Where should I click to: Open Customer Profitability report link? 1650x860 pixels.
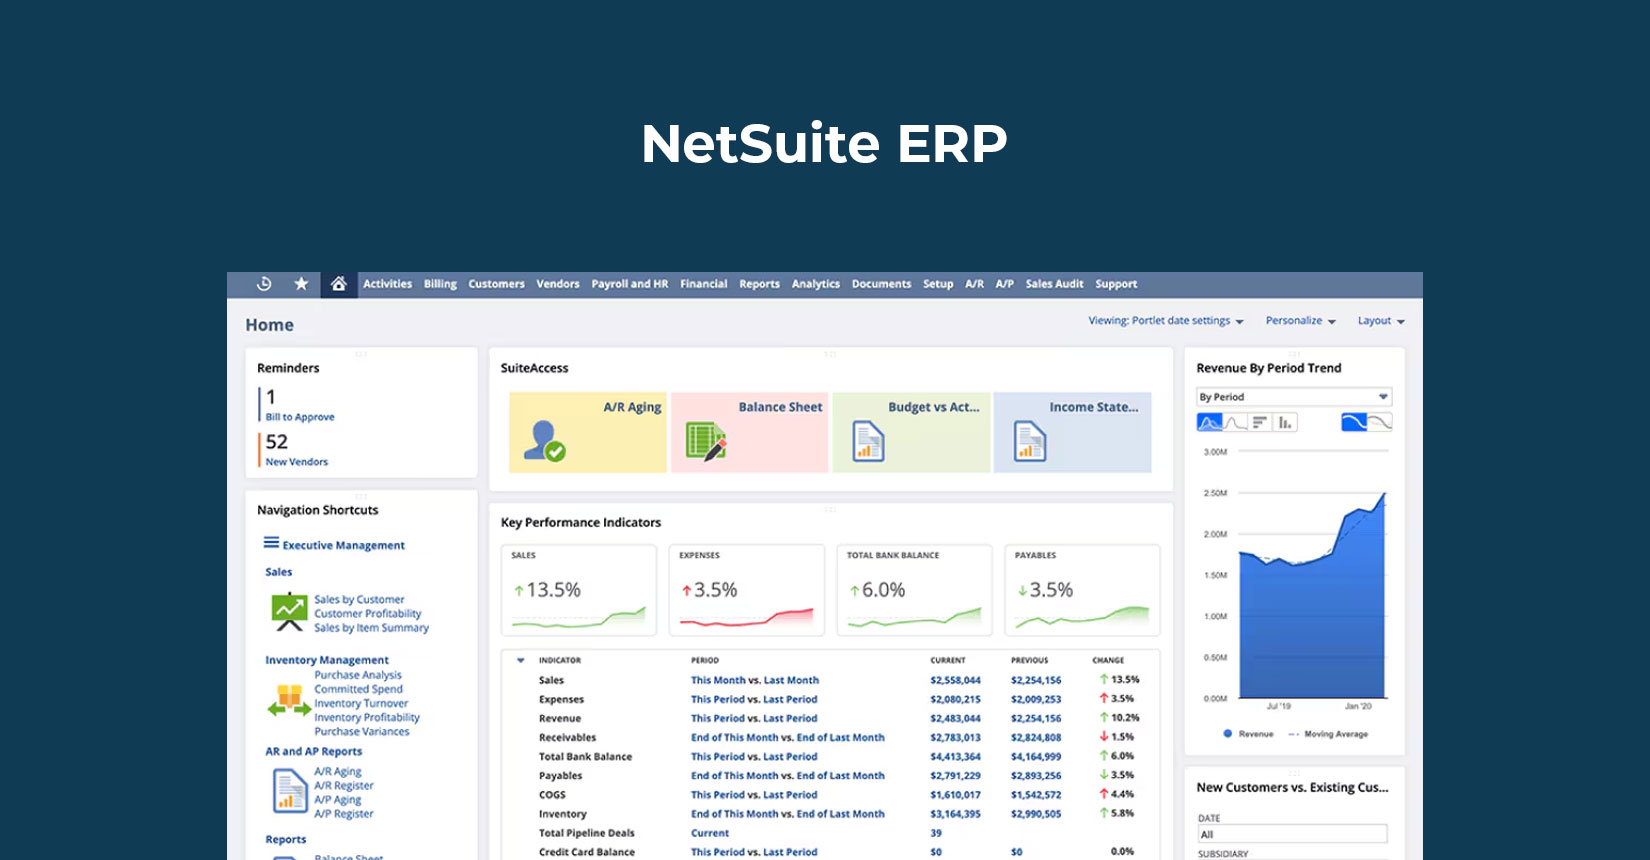click(368, 614)
